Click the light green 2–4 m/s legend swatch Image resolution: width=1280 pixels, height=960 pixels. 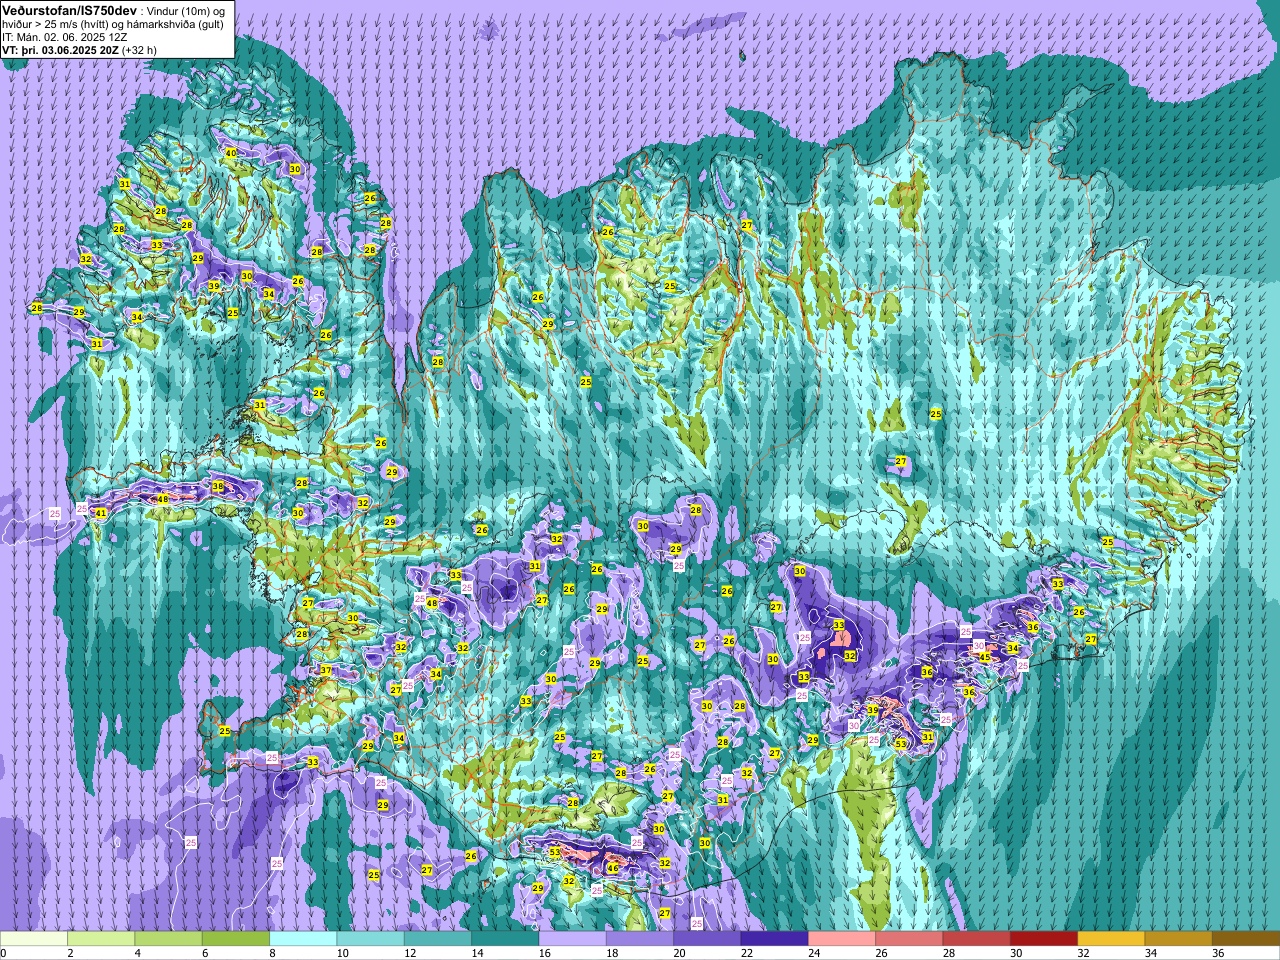pyautogui.click(x=101, y=939)
